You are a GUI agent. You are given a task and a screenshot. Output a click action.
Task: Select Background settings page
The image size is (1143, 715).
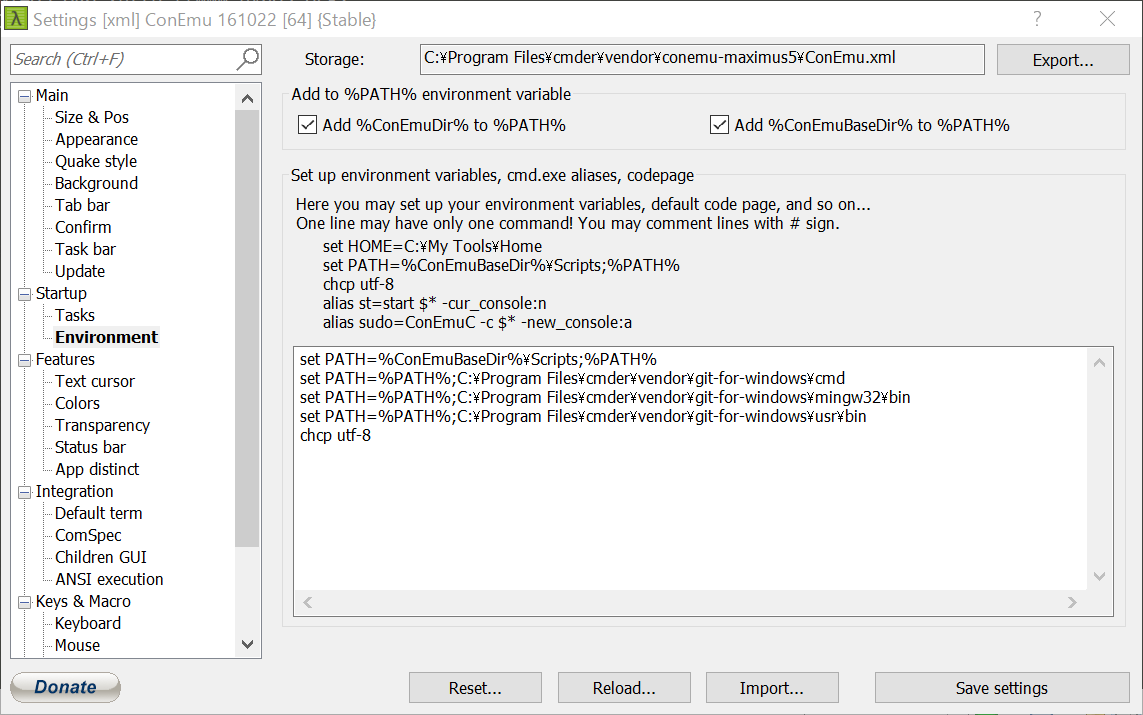(96, 183)
